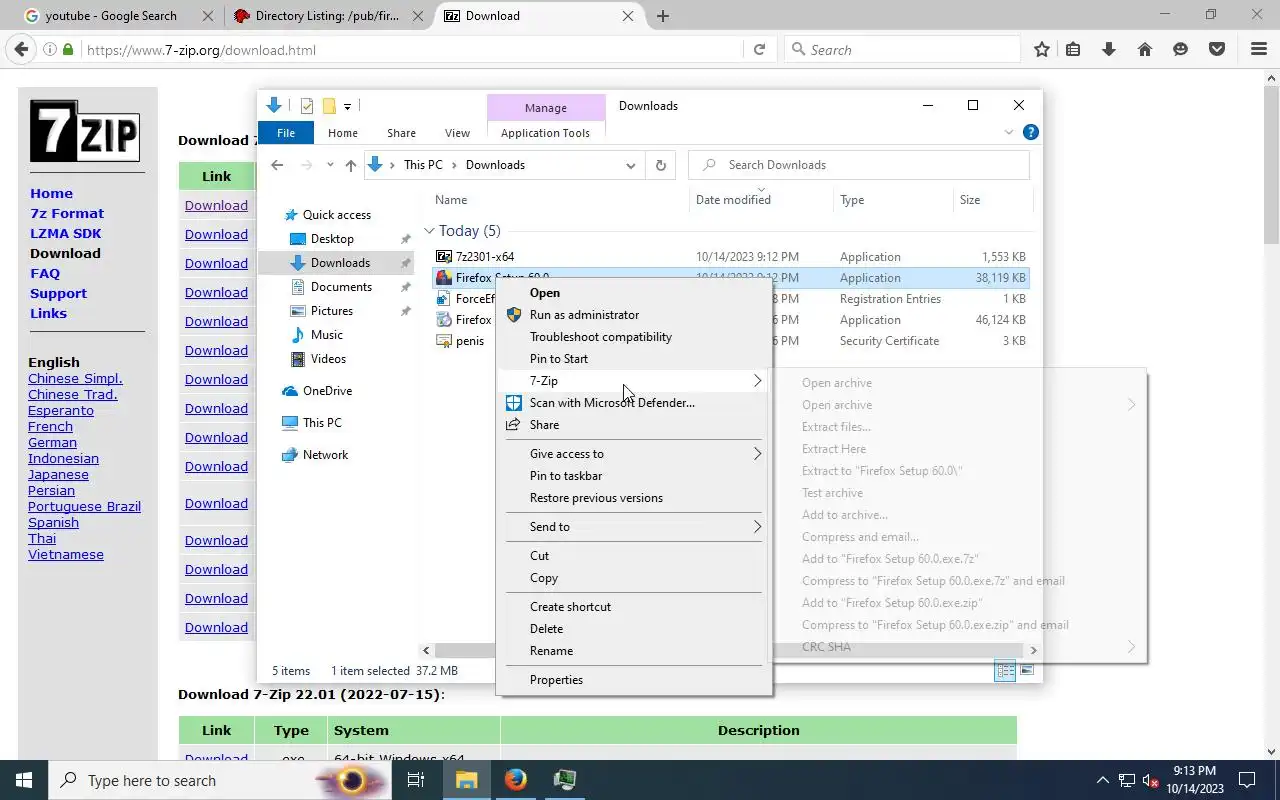The width and height of the screenshot is (1280, 800).
Task: Click the smiley face toolbar icon
Action: (1181, 49)
